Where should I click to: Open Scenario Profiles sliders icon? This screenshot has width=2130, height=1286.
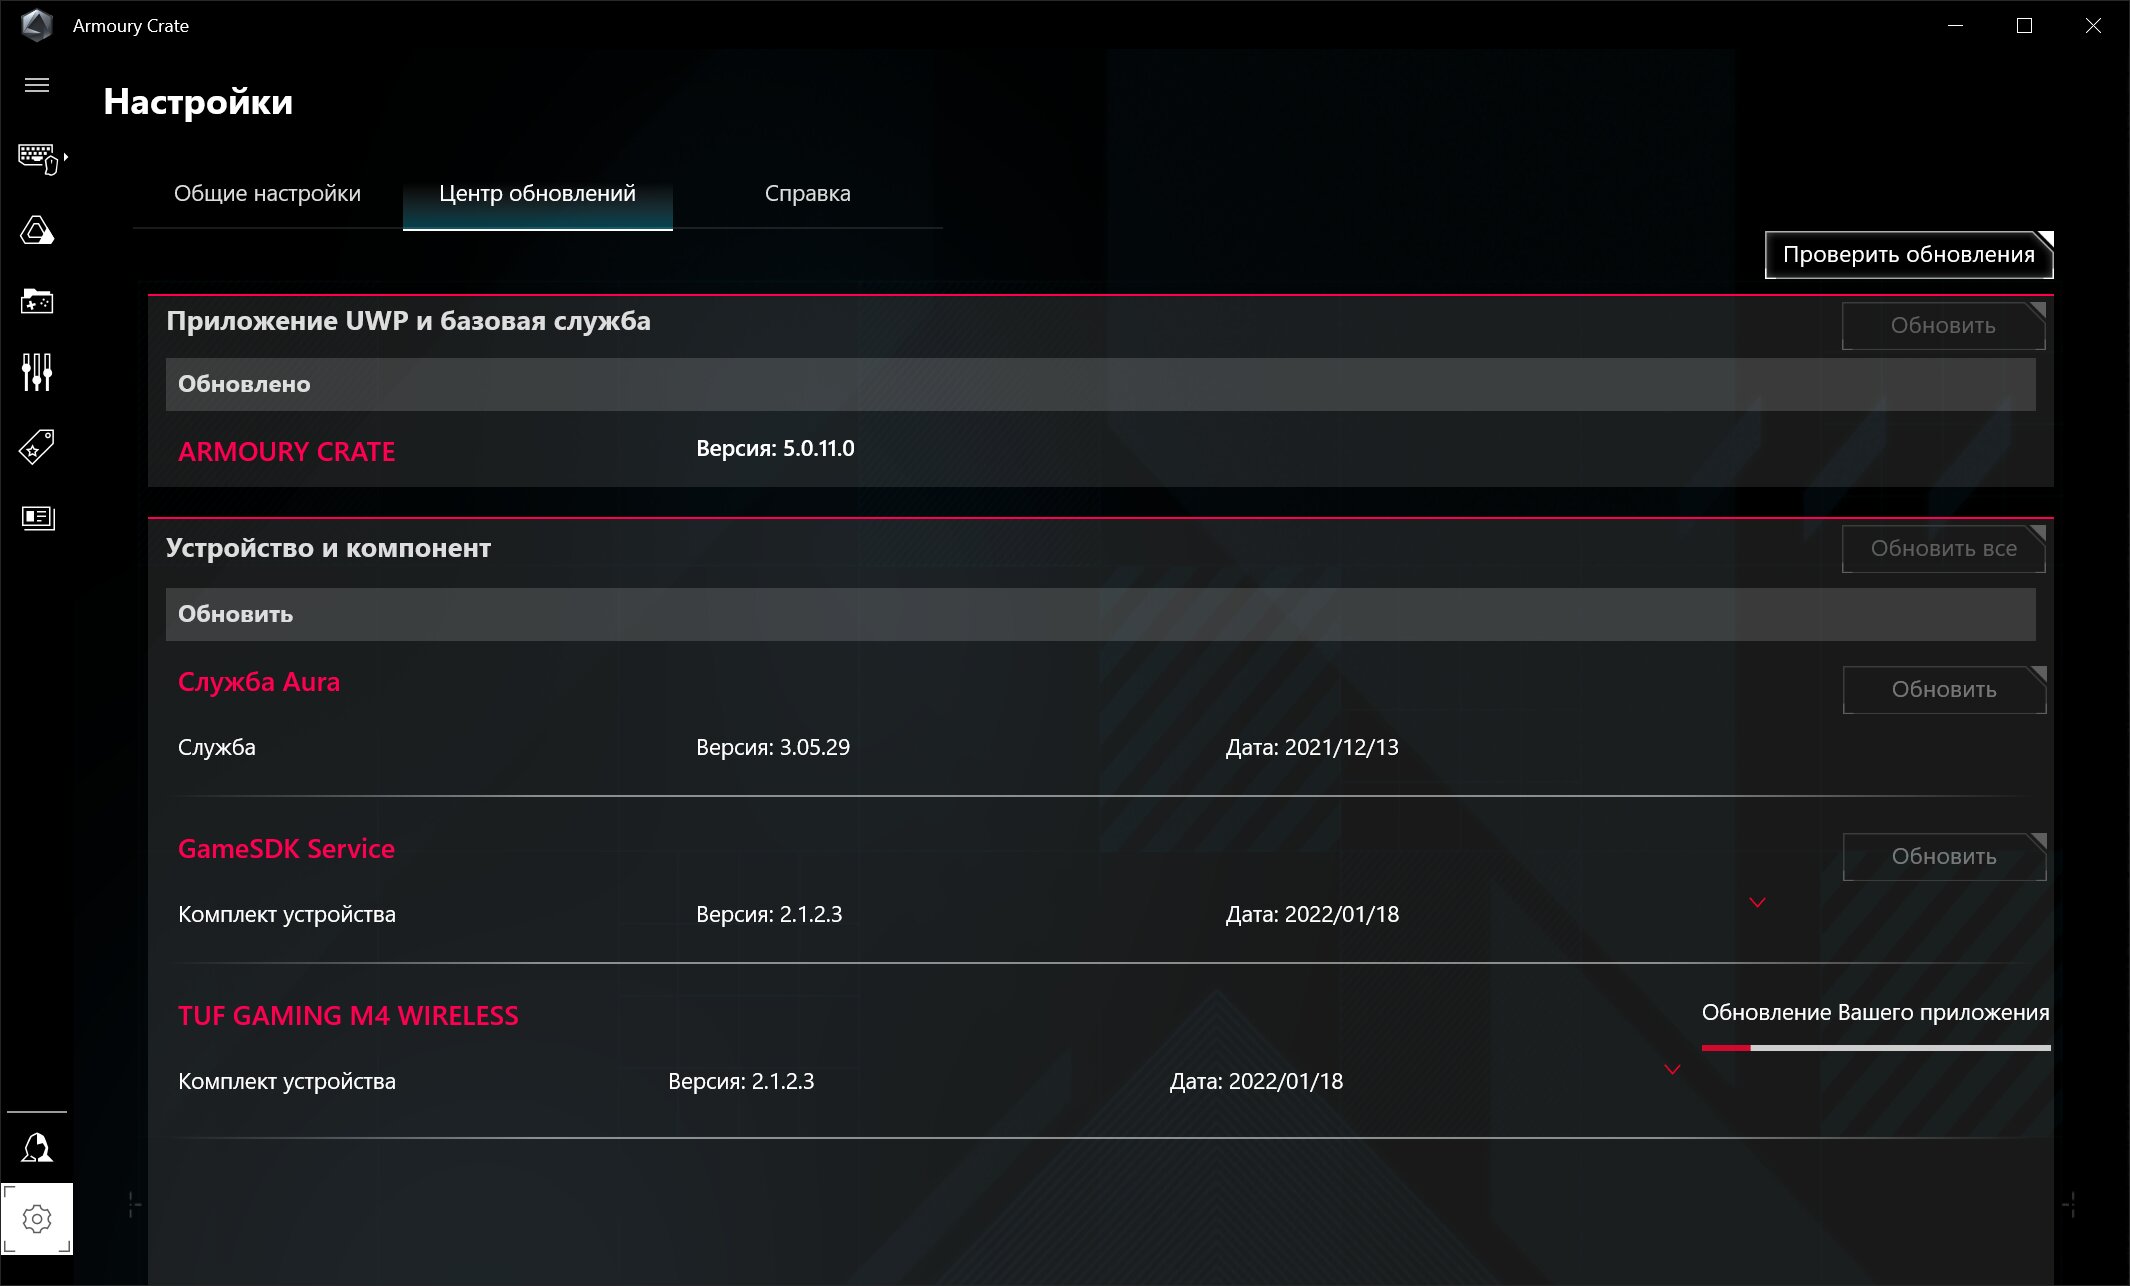point(37,372)
